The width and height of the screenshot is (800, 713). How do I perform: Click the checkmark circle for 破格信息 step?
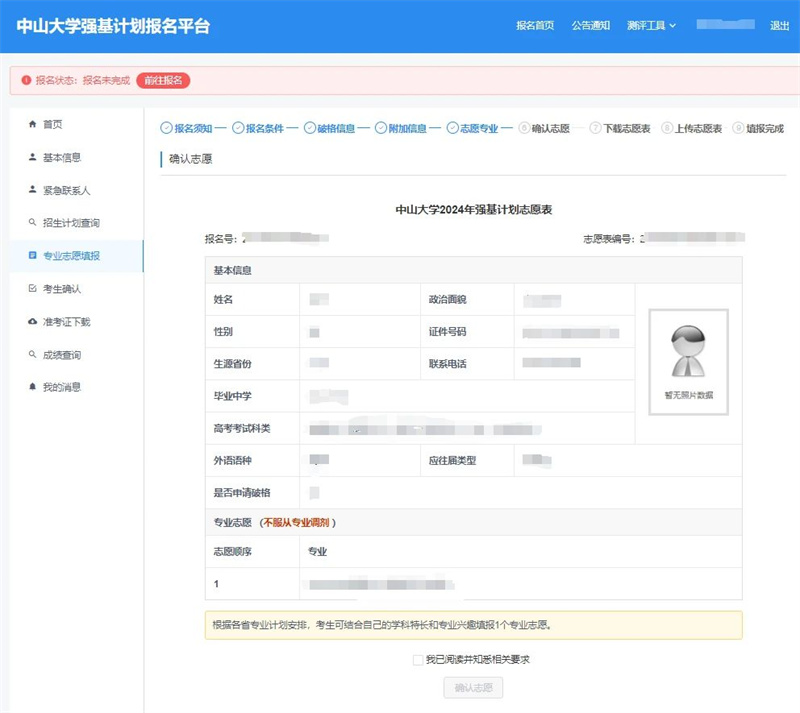[x=309, y=128]
